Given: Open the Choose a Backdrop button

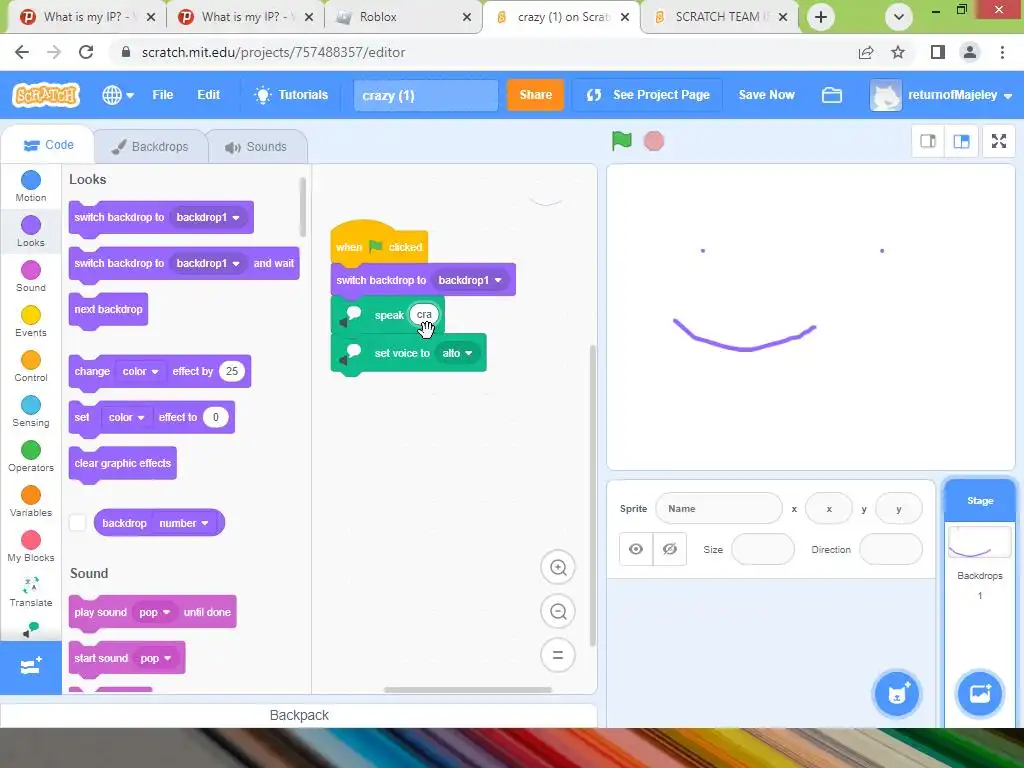Looking at the screenshot, I should 980,694.
